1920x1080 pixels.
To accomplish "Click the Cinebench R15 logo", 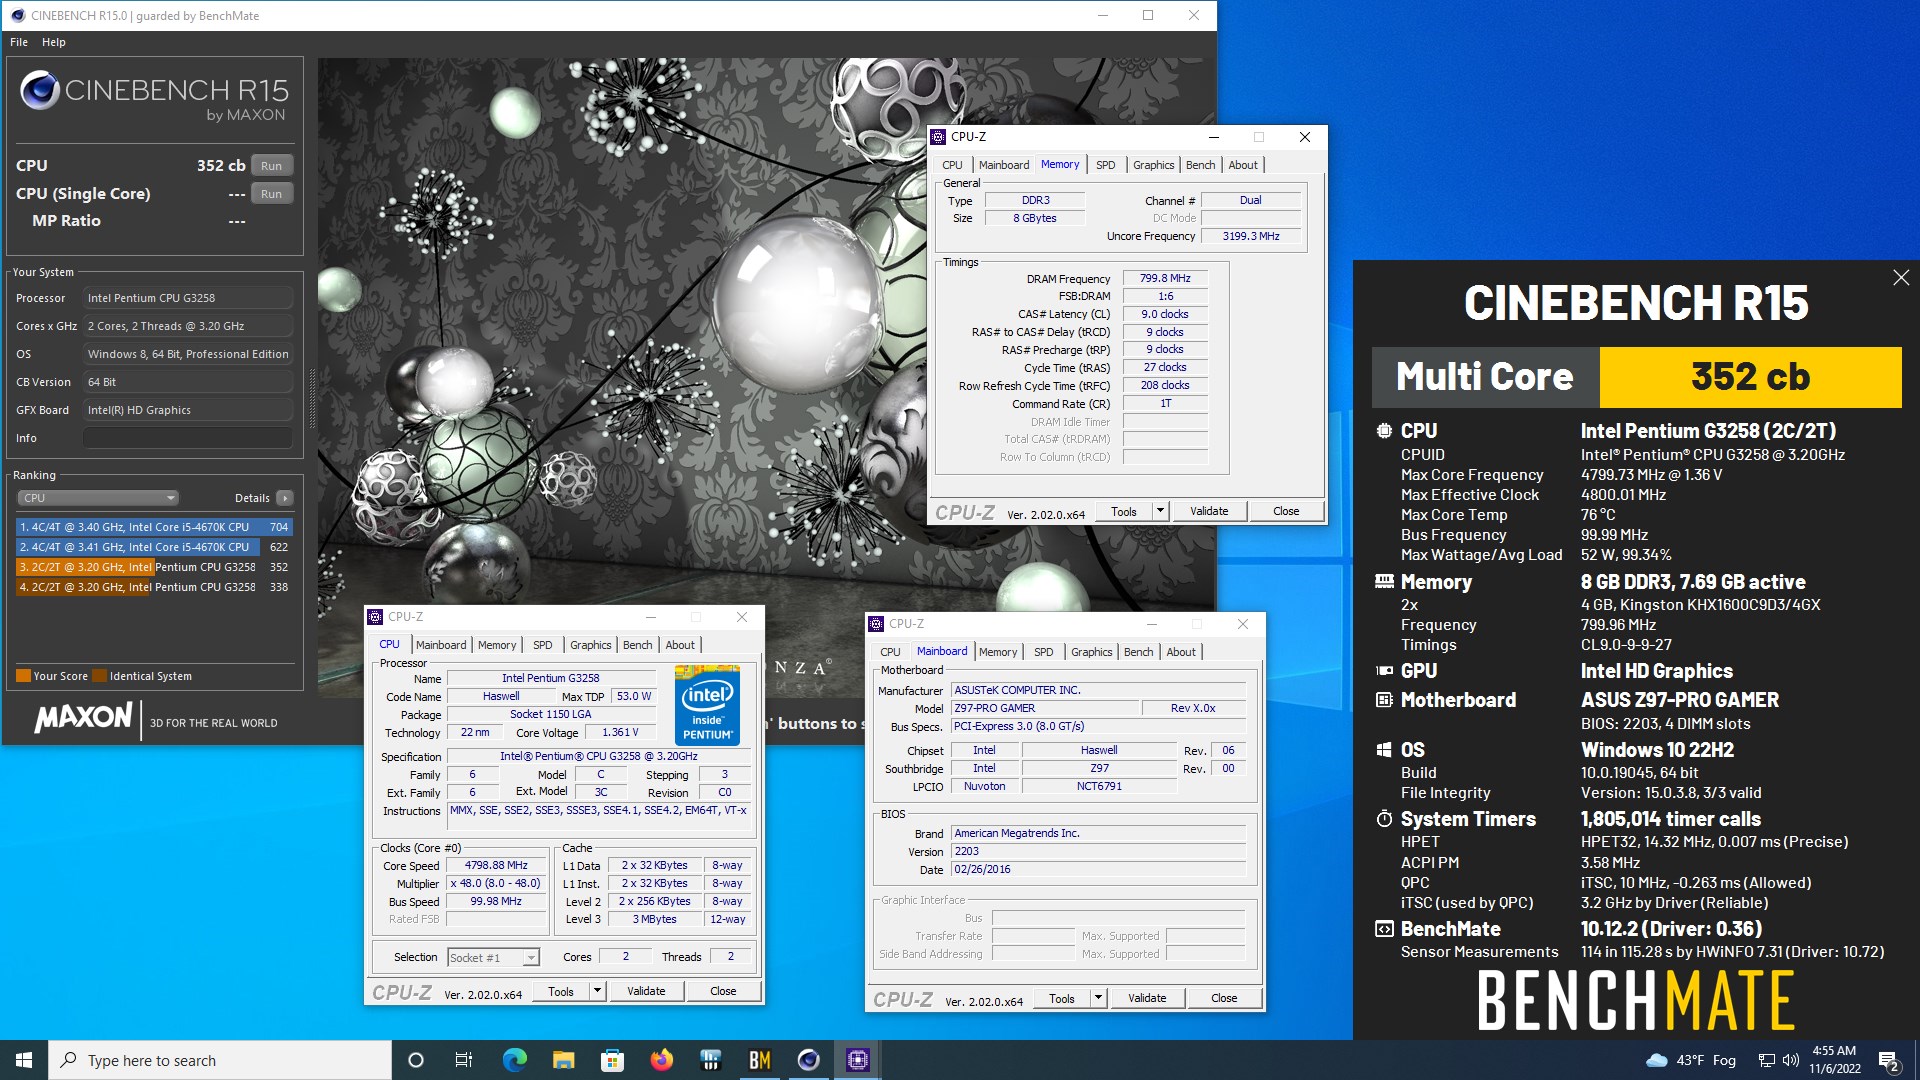I will point(154,96).
